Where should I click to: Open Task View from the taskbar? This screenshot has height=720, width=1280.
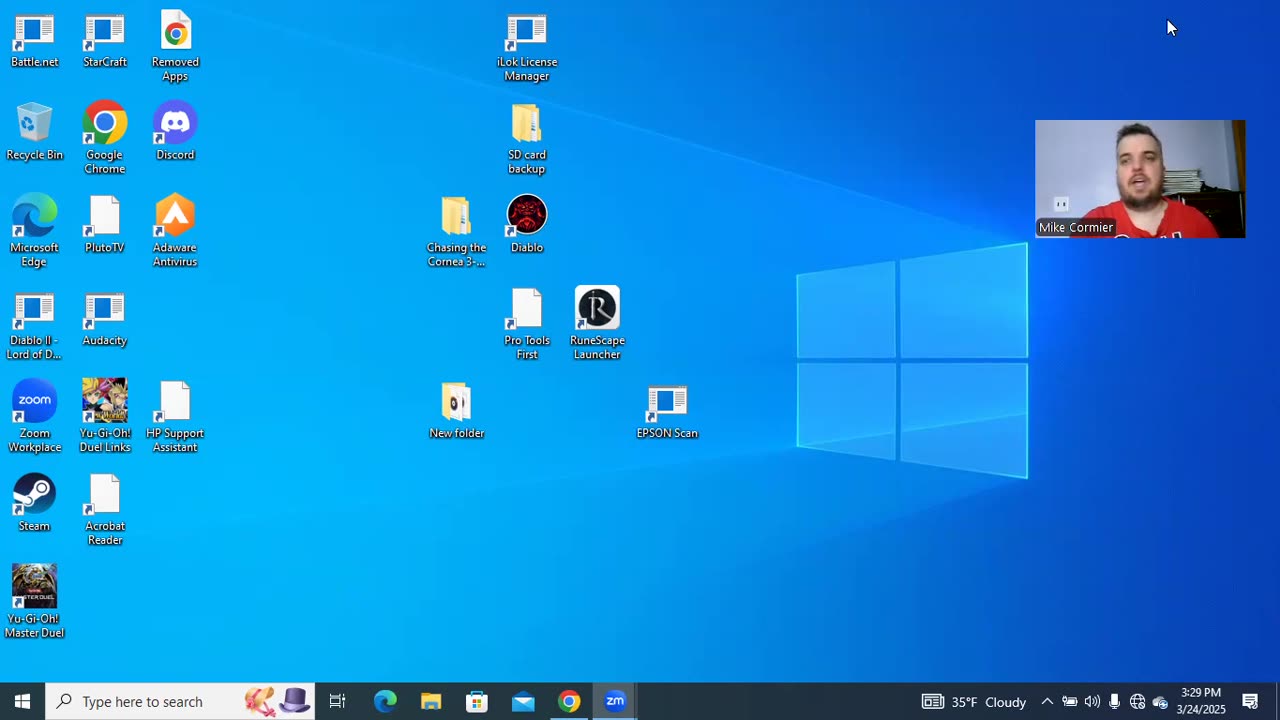tap(338, 701)
